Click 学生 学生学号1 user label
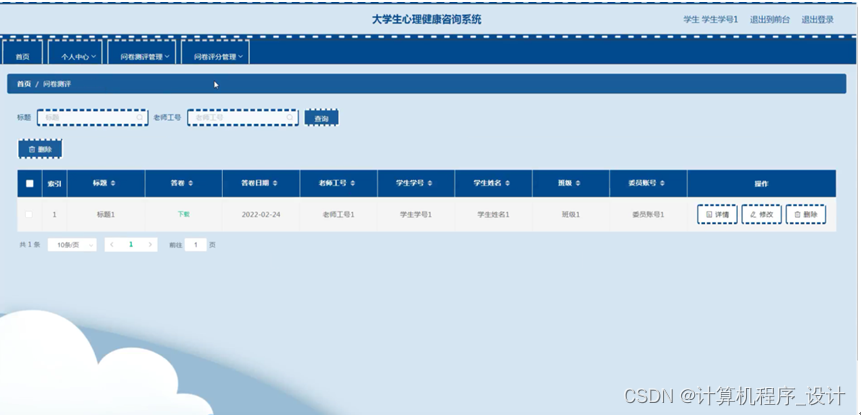This screenshot has width=861, height=415. [711, 20]
